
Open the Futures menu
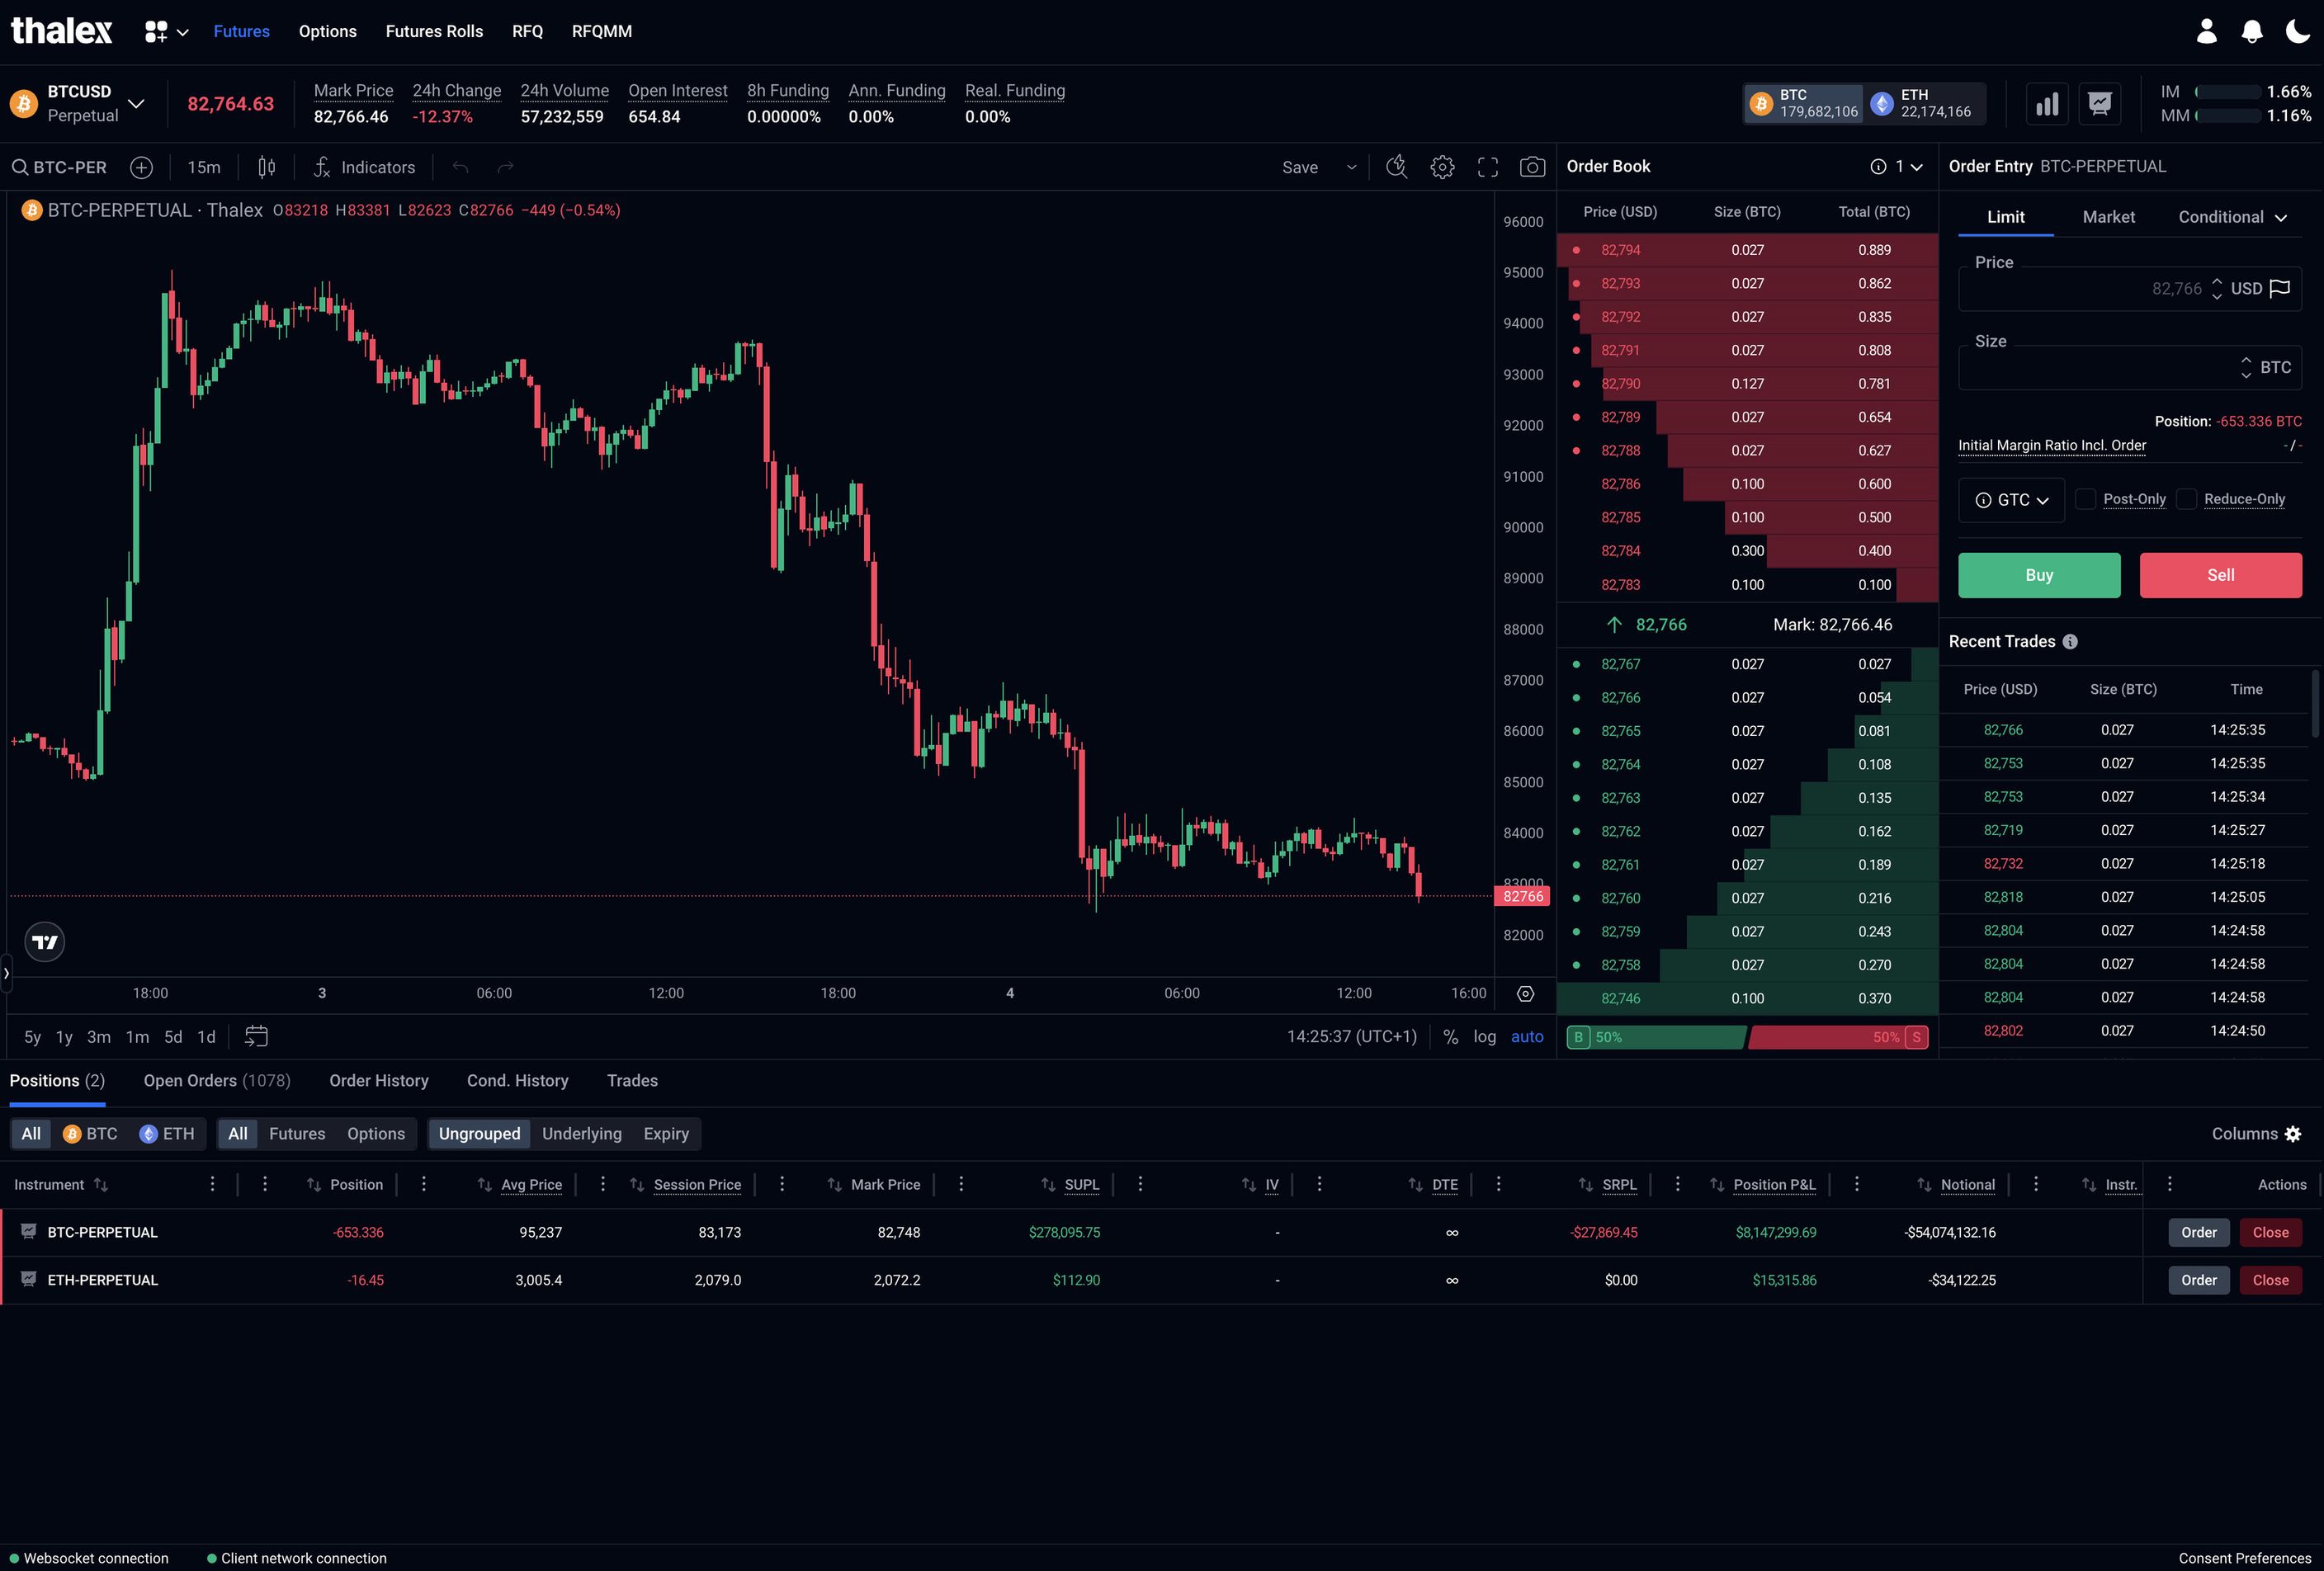point(242,32)
